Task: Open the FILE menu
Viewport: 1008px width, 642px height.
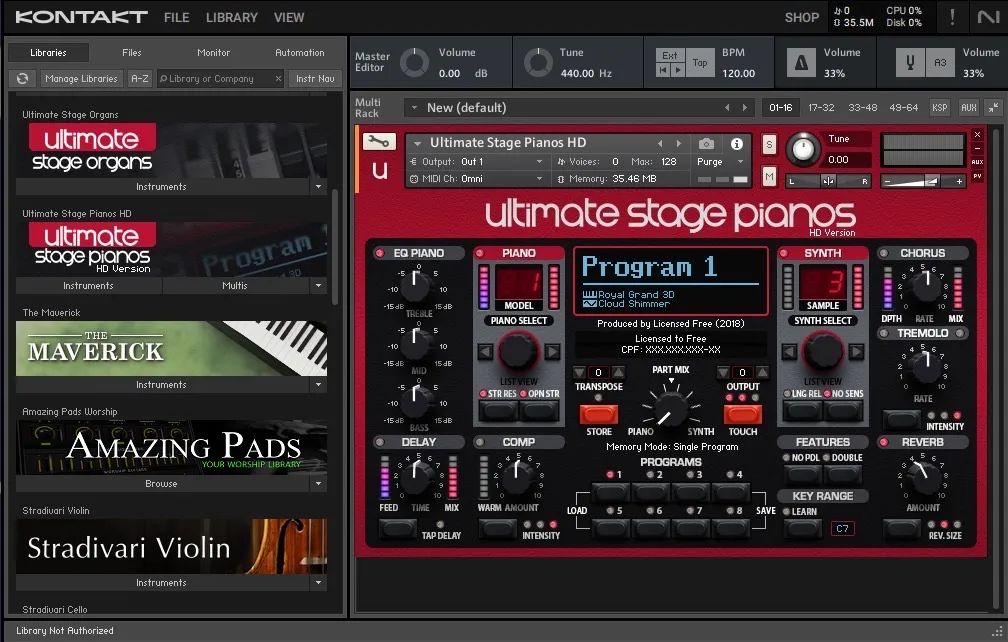Action: pos(176,17)
